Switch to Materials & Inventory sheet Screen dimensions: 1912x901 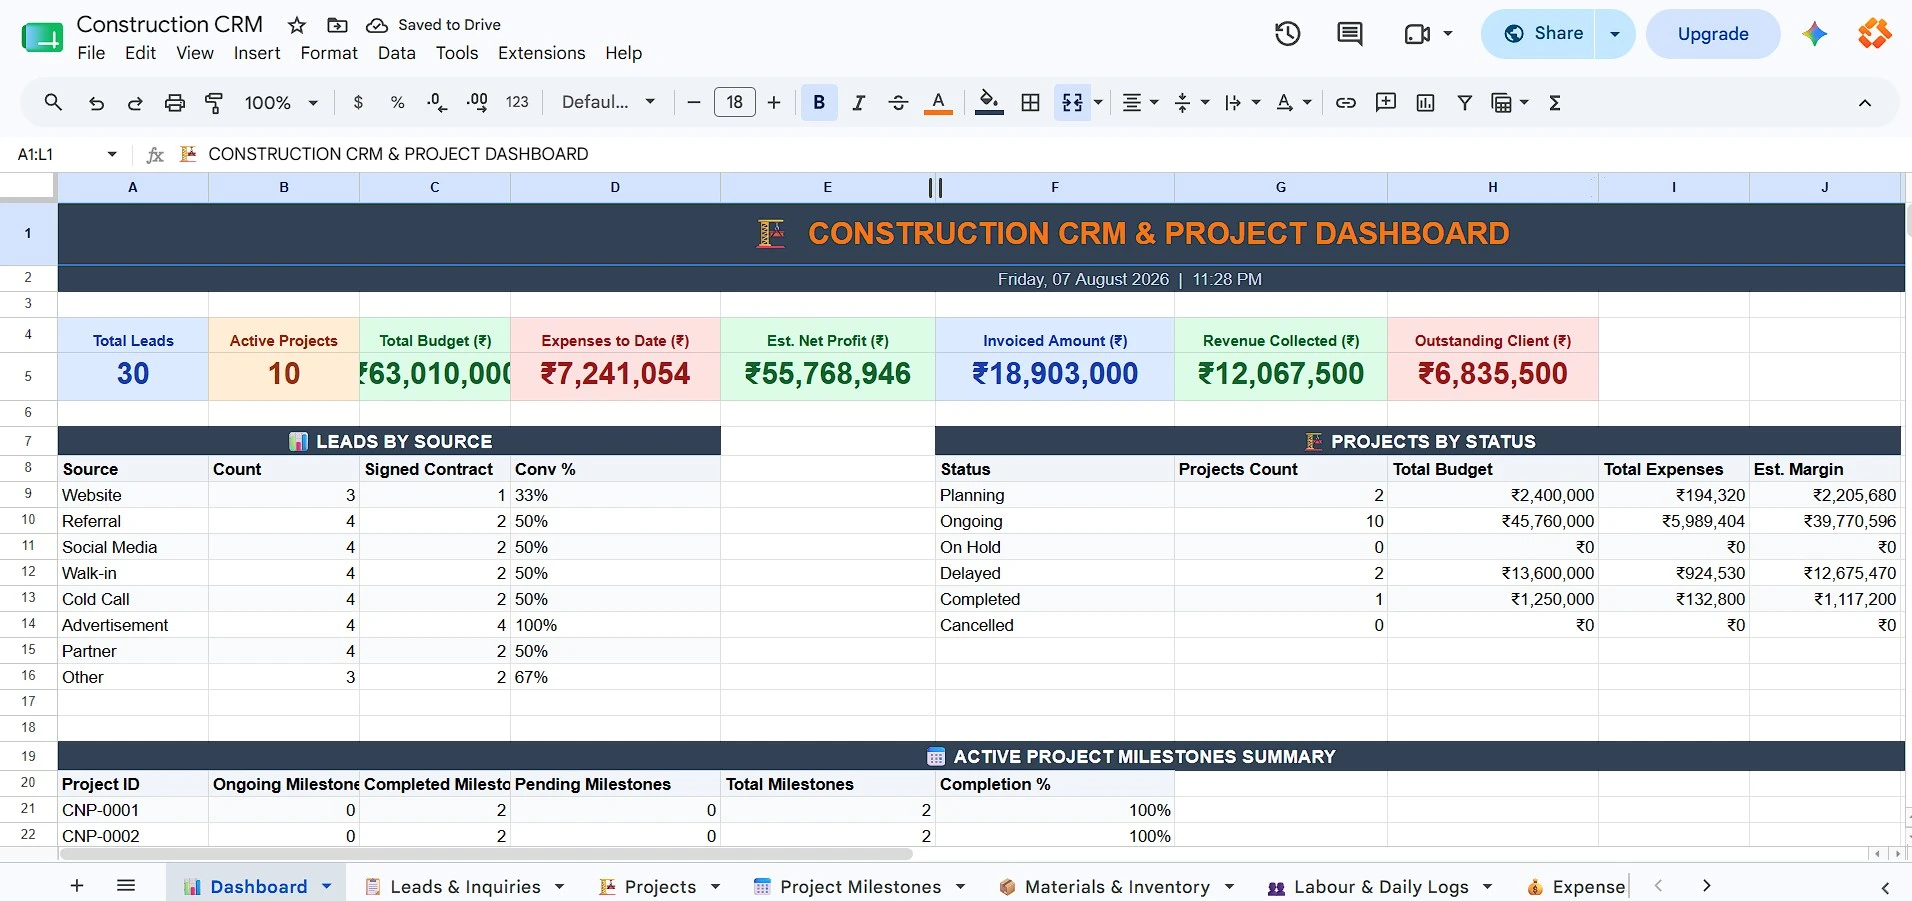tap(1117, 887)
